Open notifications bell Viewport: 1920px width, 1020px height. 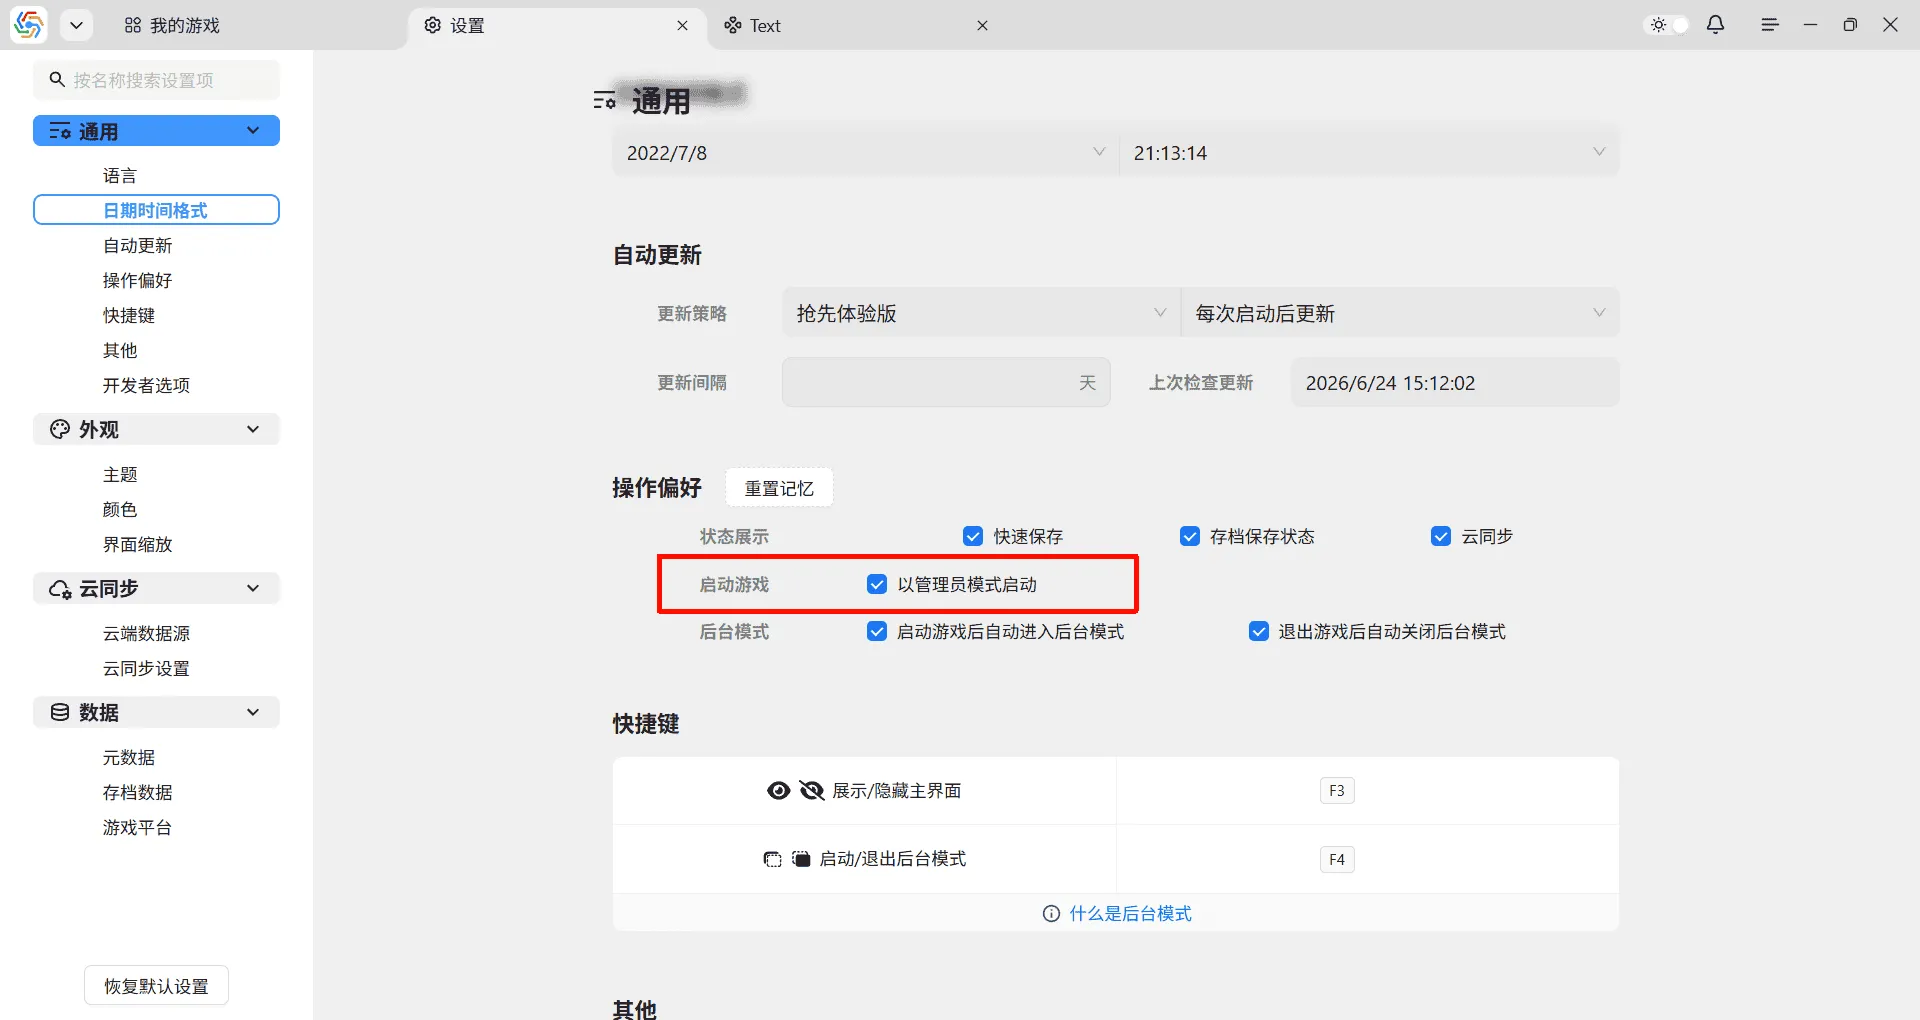[1716, 25]
